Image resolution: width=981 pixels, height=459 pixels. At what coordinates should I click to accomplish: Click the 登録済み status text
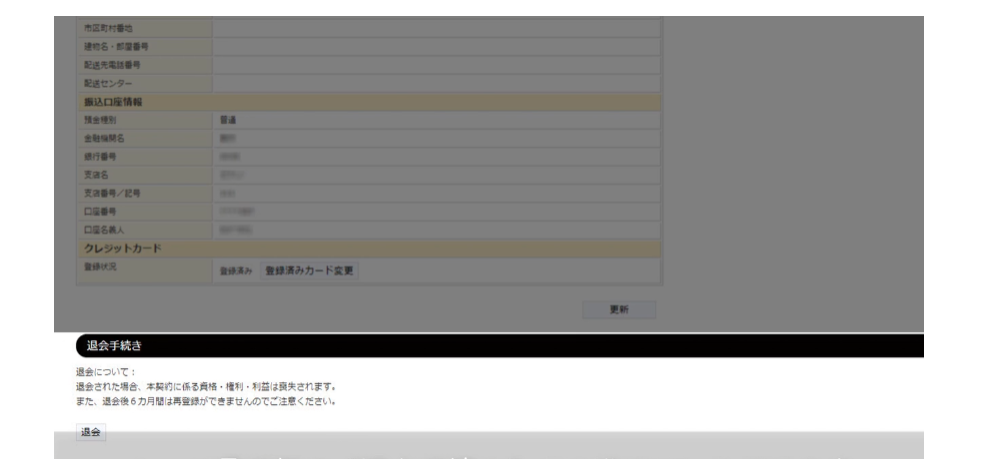point(236,271)
